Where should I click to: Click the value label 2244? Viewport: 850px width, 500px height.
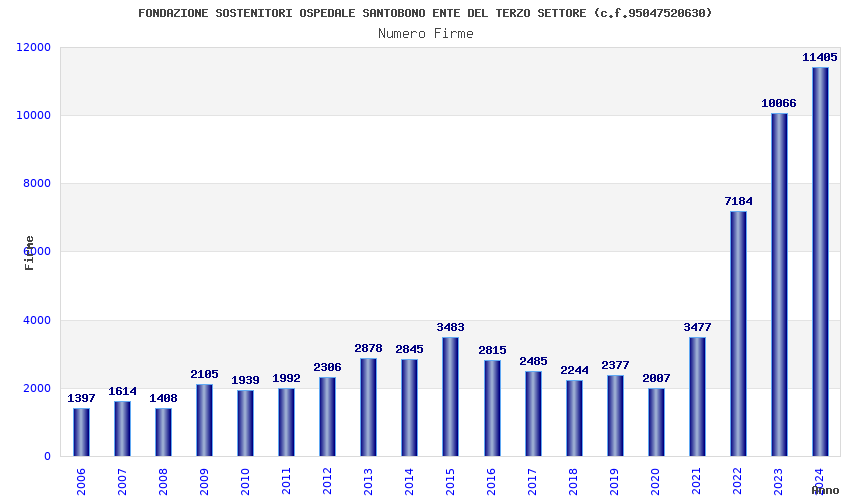(x=574, y=370)
